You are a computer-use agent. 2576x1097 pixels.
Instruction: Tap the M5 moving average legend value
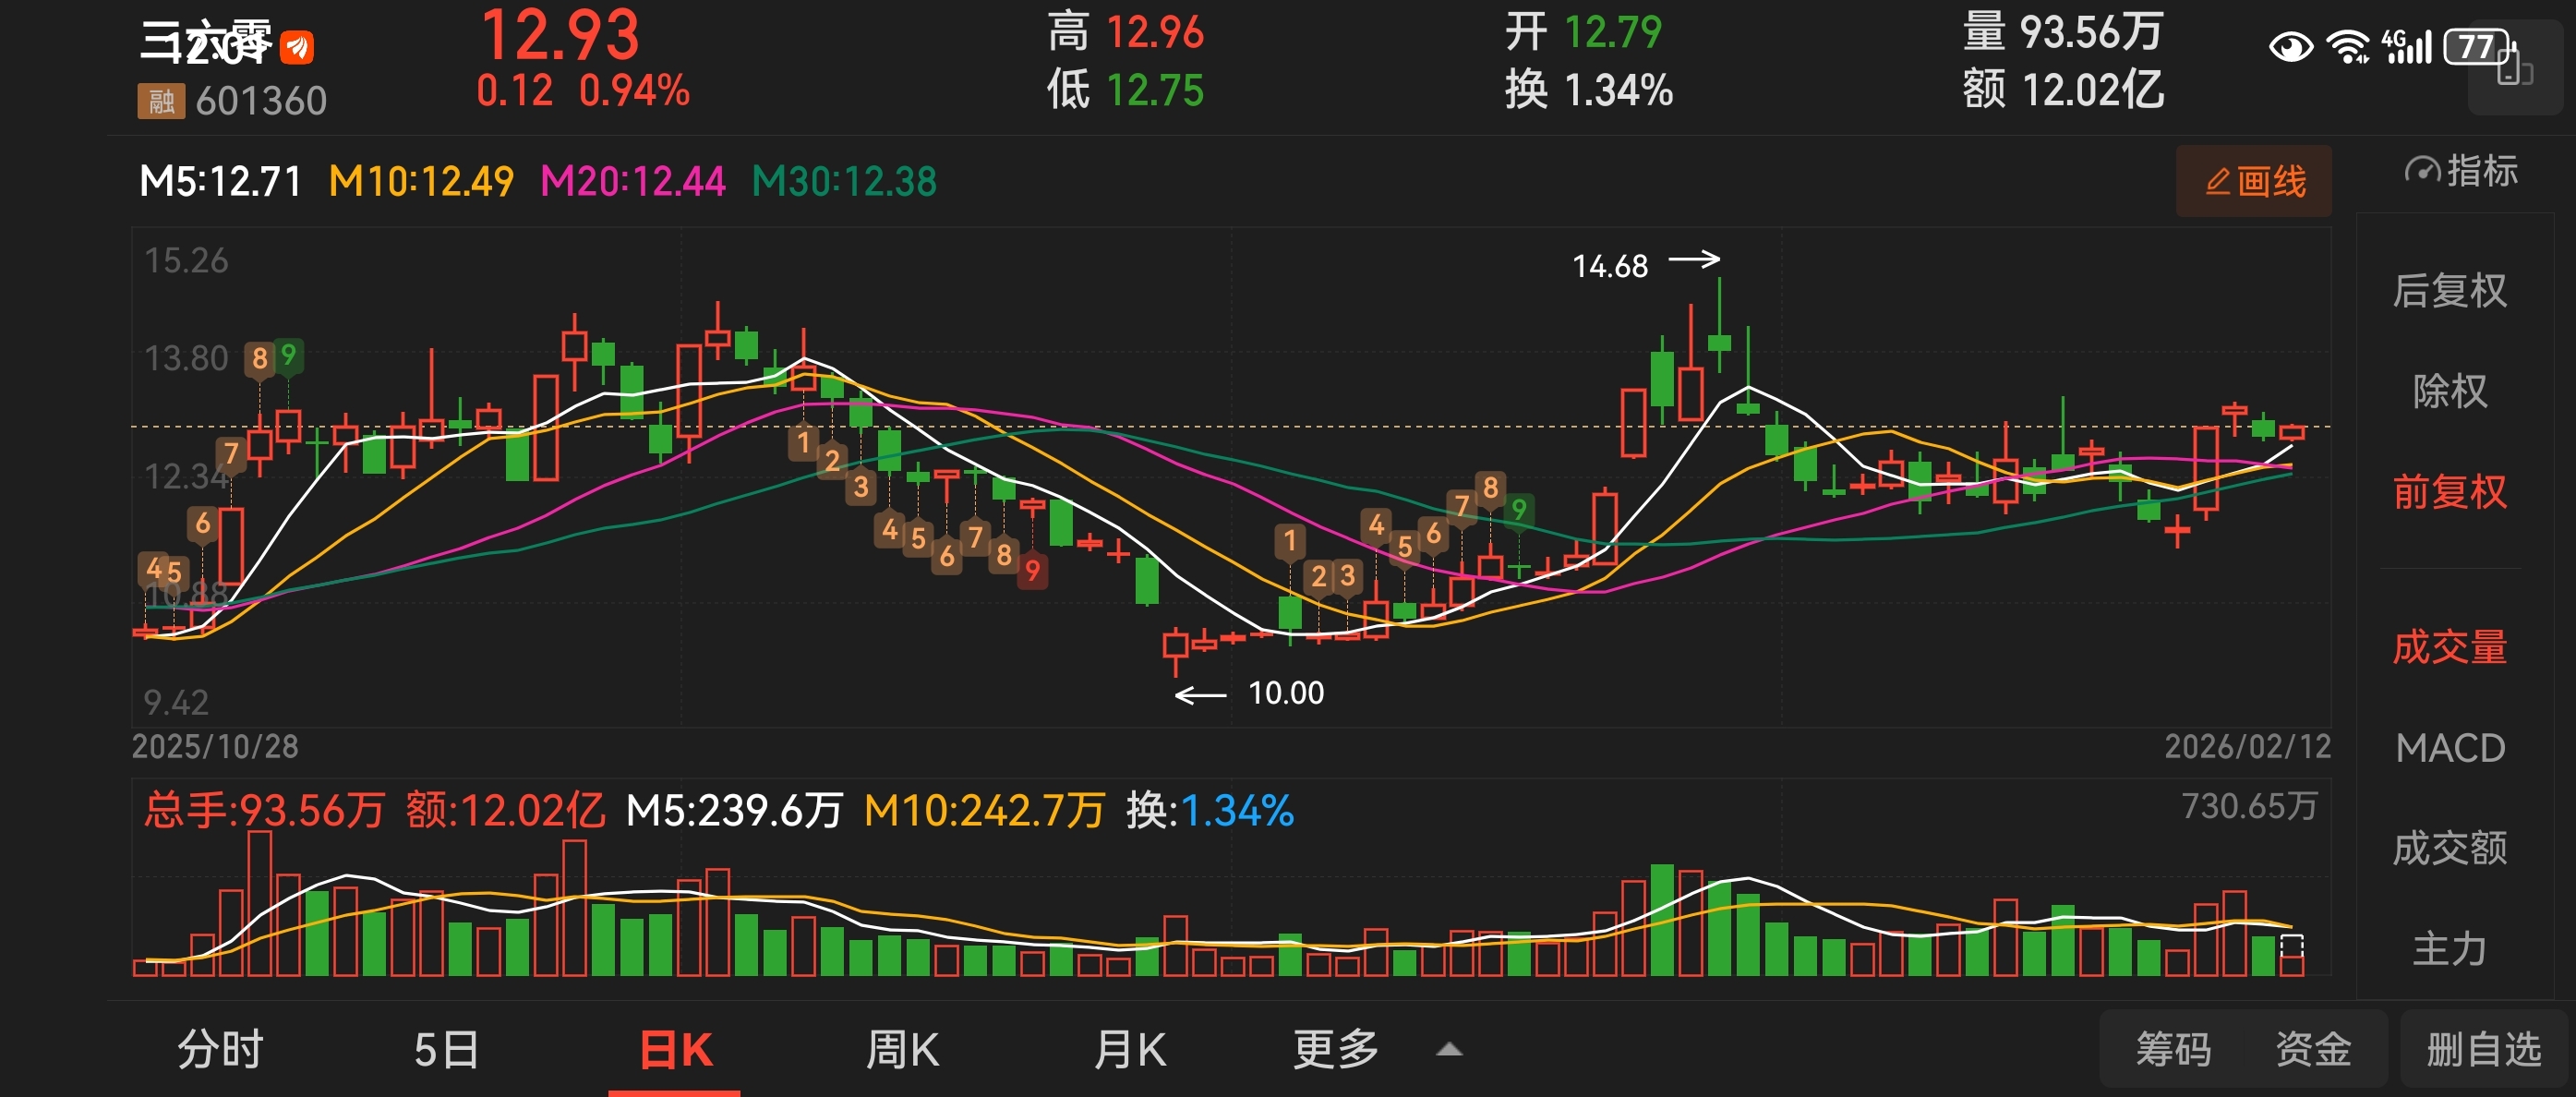pos(221,181)
